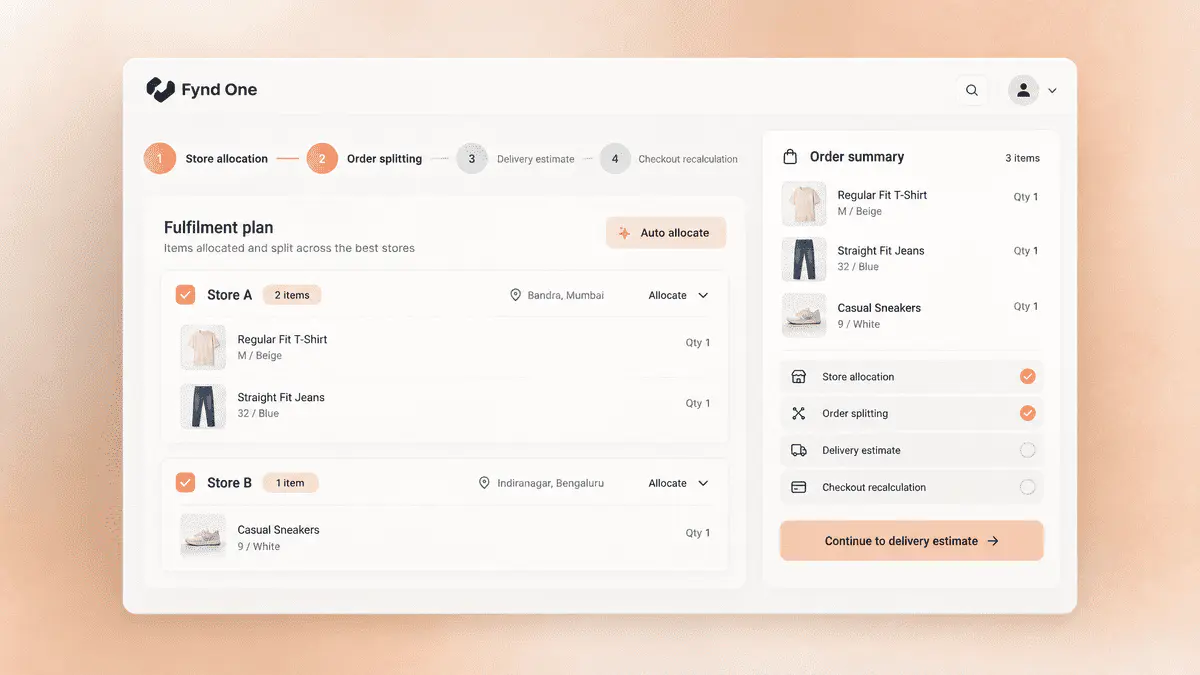The width and height of the screenshot is (1200, 675).
Task: Click 'Casual Sneakers' name in Store B
Action: click(278, 530)
